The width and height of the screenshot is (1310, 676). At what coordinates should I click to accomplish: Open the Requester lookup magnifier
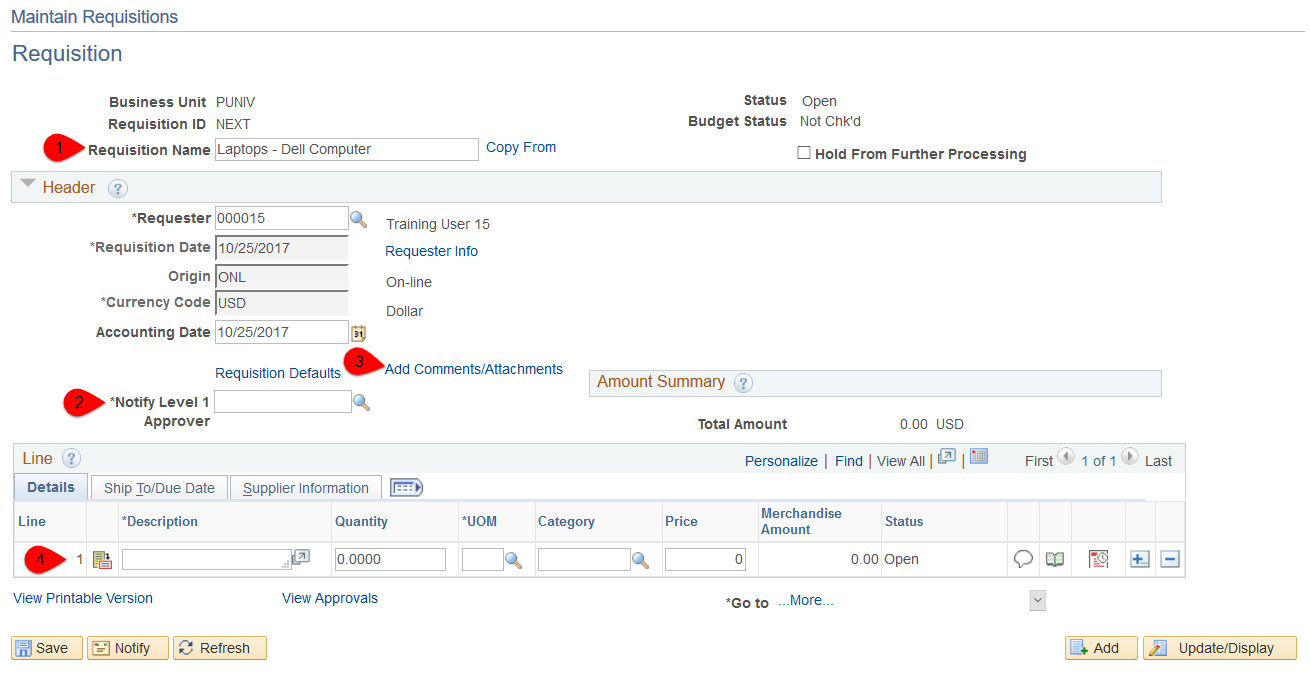coord(358,219)
